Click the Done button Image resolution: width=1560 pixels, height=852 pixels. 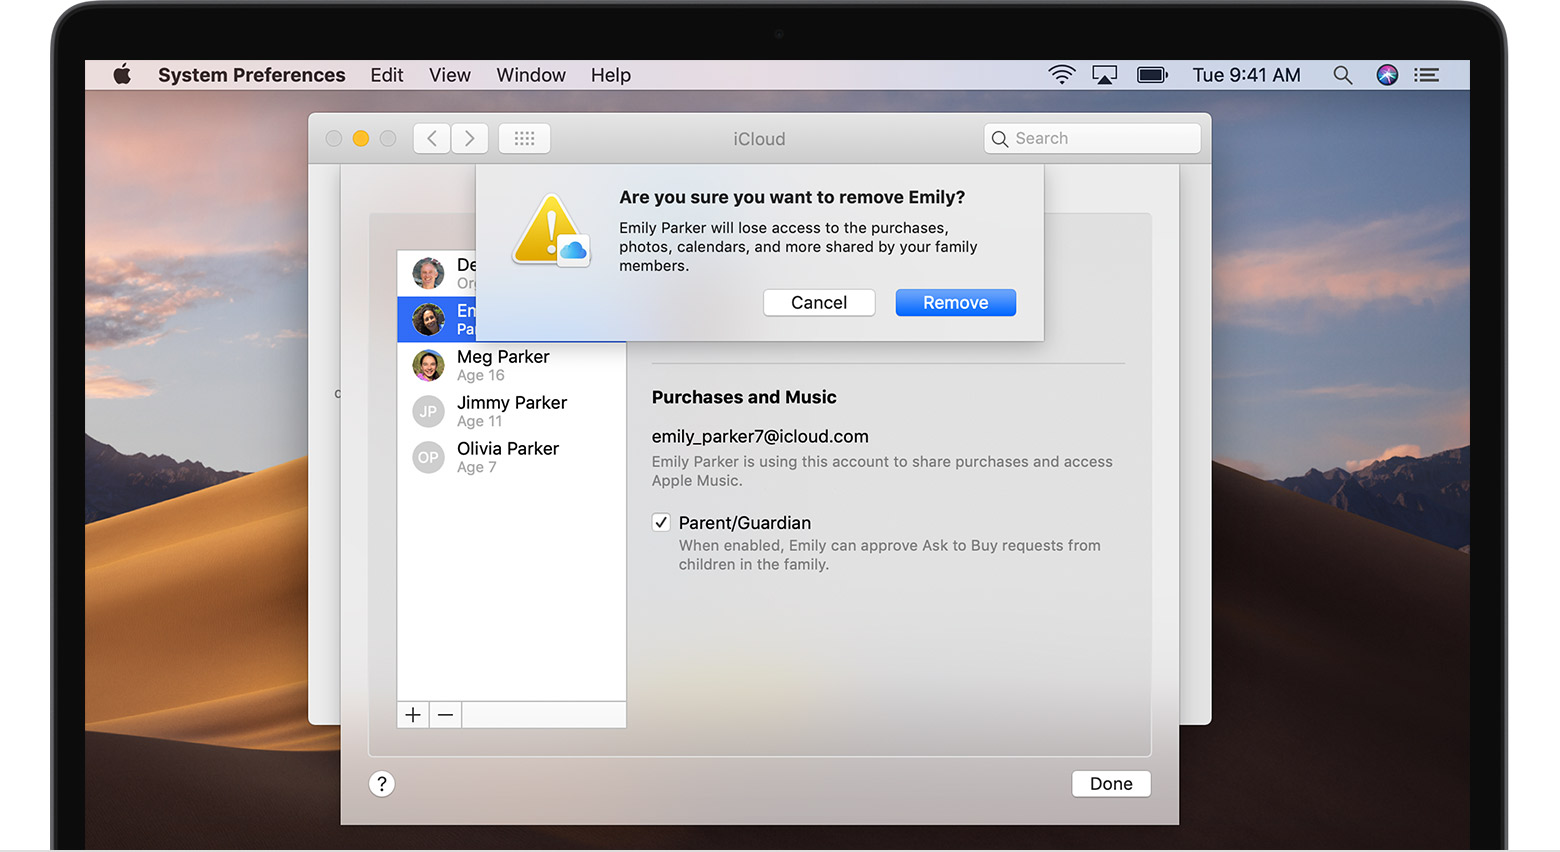coord(1111,784)
